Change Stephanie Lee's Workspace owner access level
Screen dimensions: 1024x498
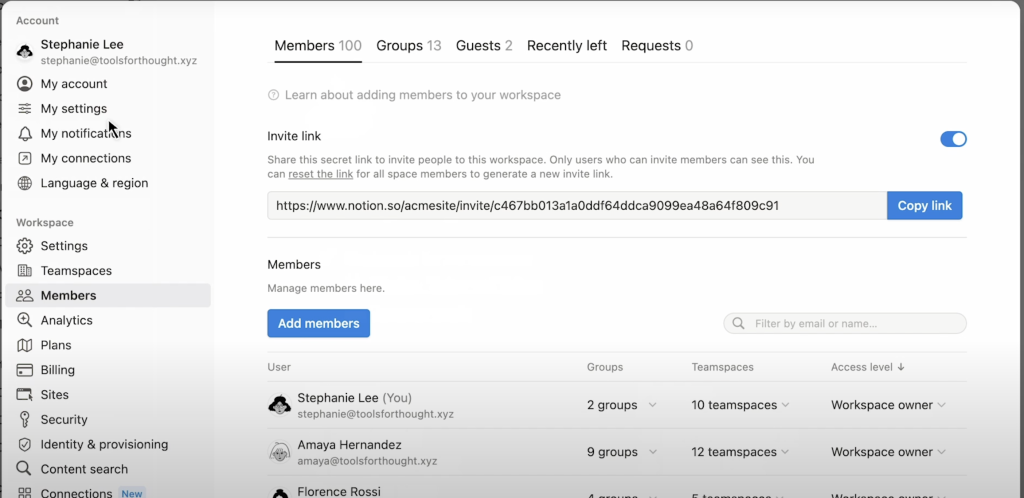click(x=888, y=405)
